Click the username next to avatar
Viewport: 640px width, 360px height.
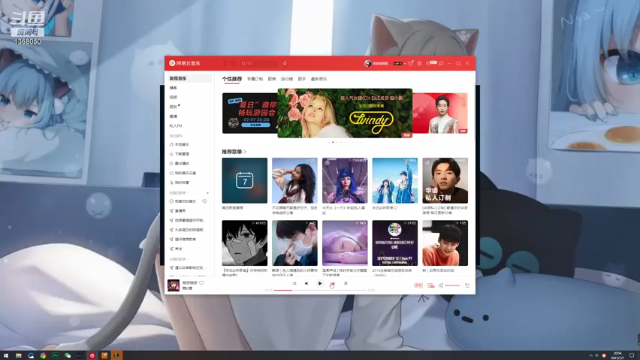380,63
